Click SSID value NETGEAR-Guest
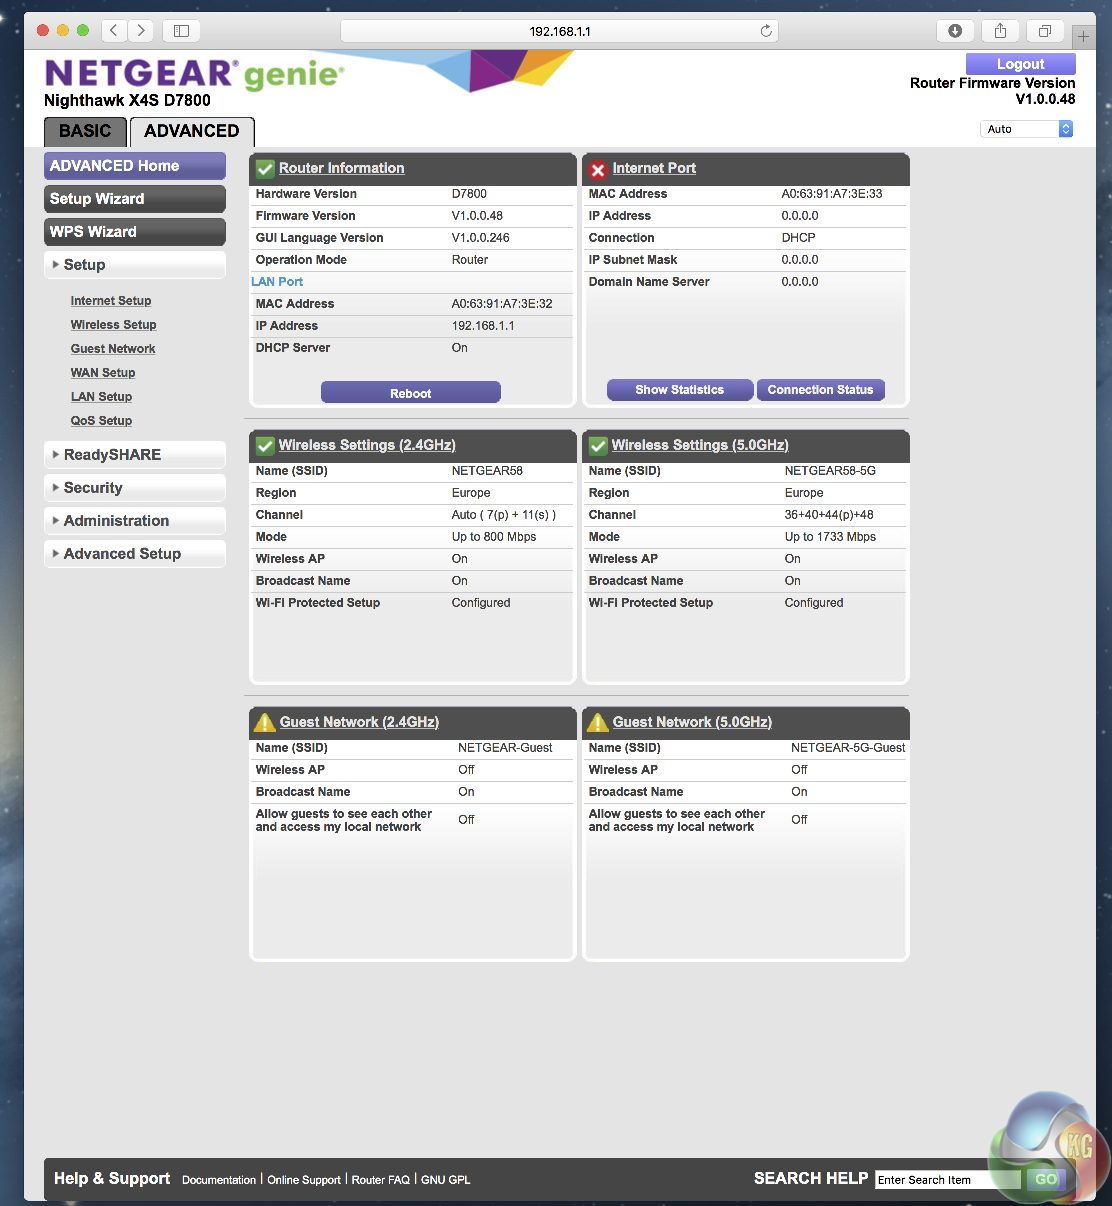This screenshot has width=1112, height=1206. [x=505, y=748]
